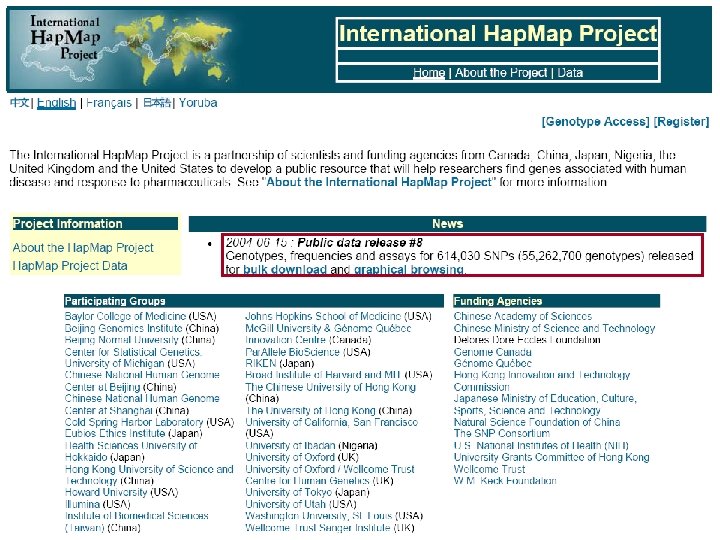Open Howard University link
This screenshot has width=720, height=540.
point(106,492)
